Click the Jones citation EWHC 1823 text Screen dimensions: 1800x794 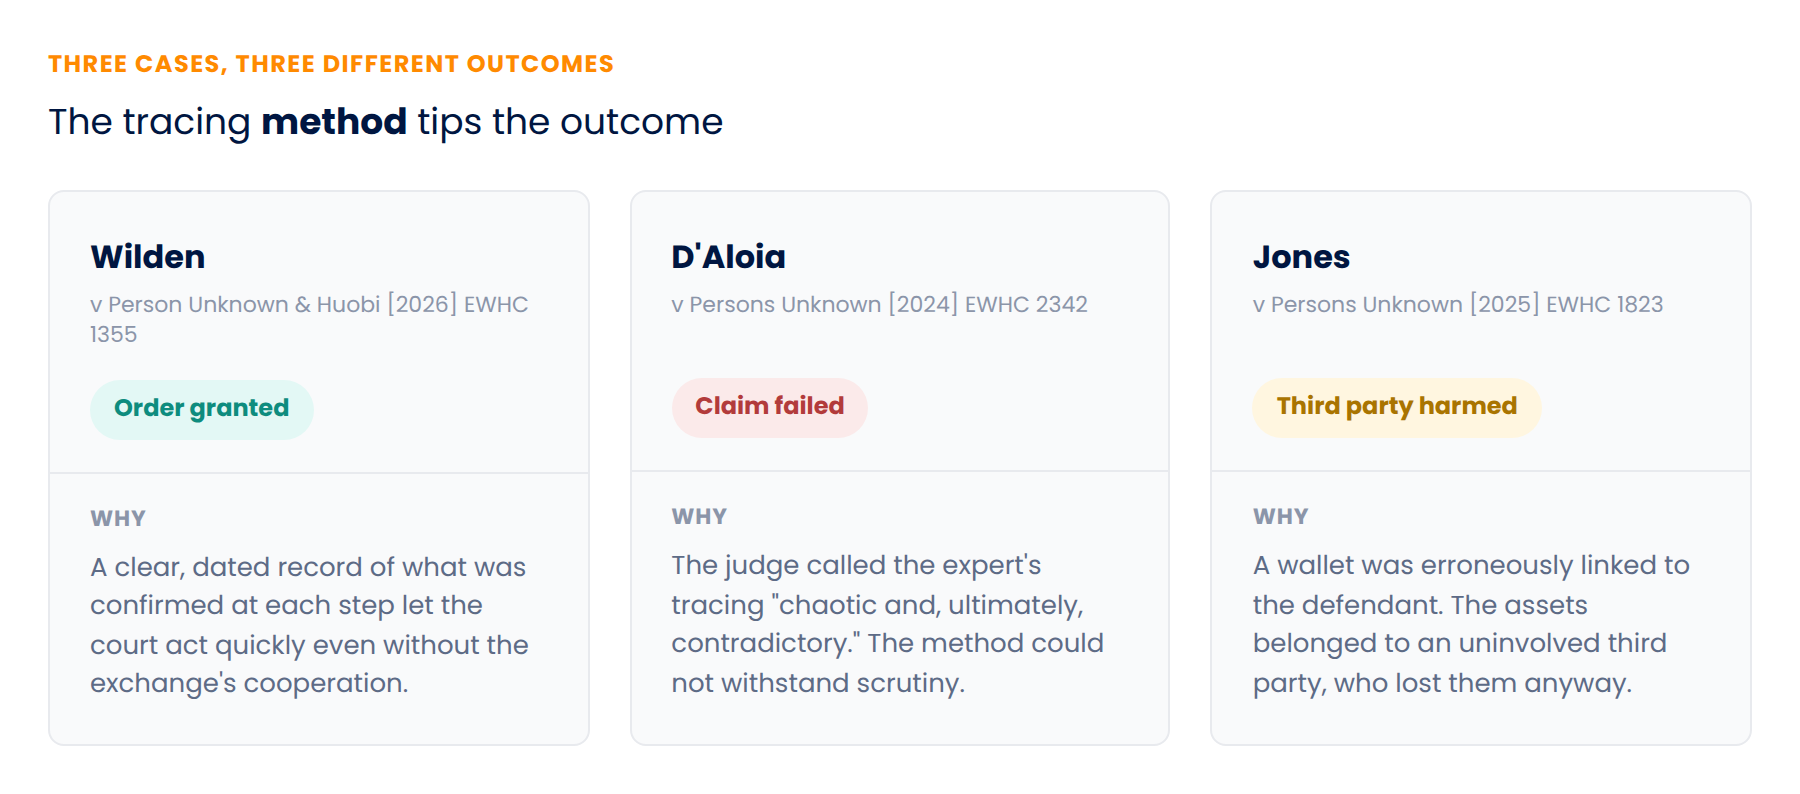pos(1458,304)
